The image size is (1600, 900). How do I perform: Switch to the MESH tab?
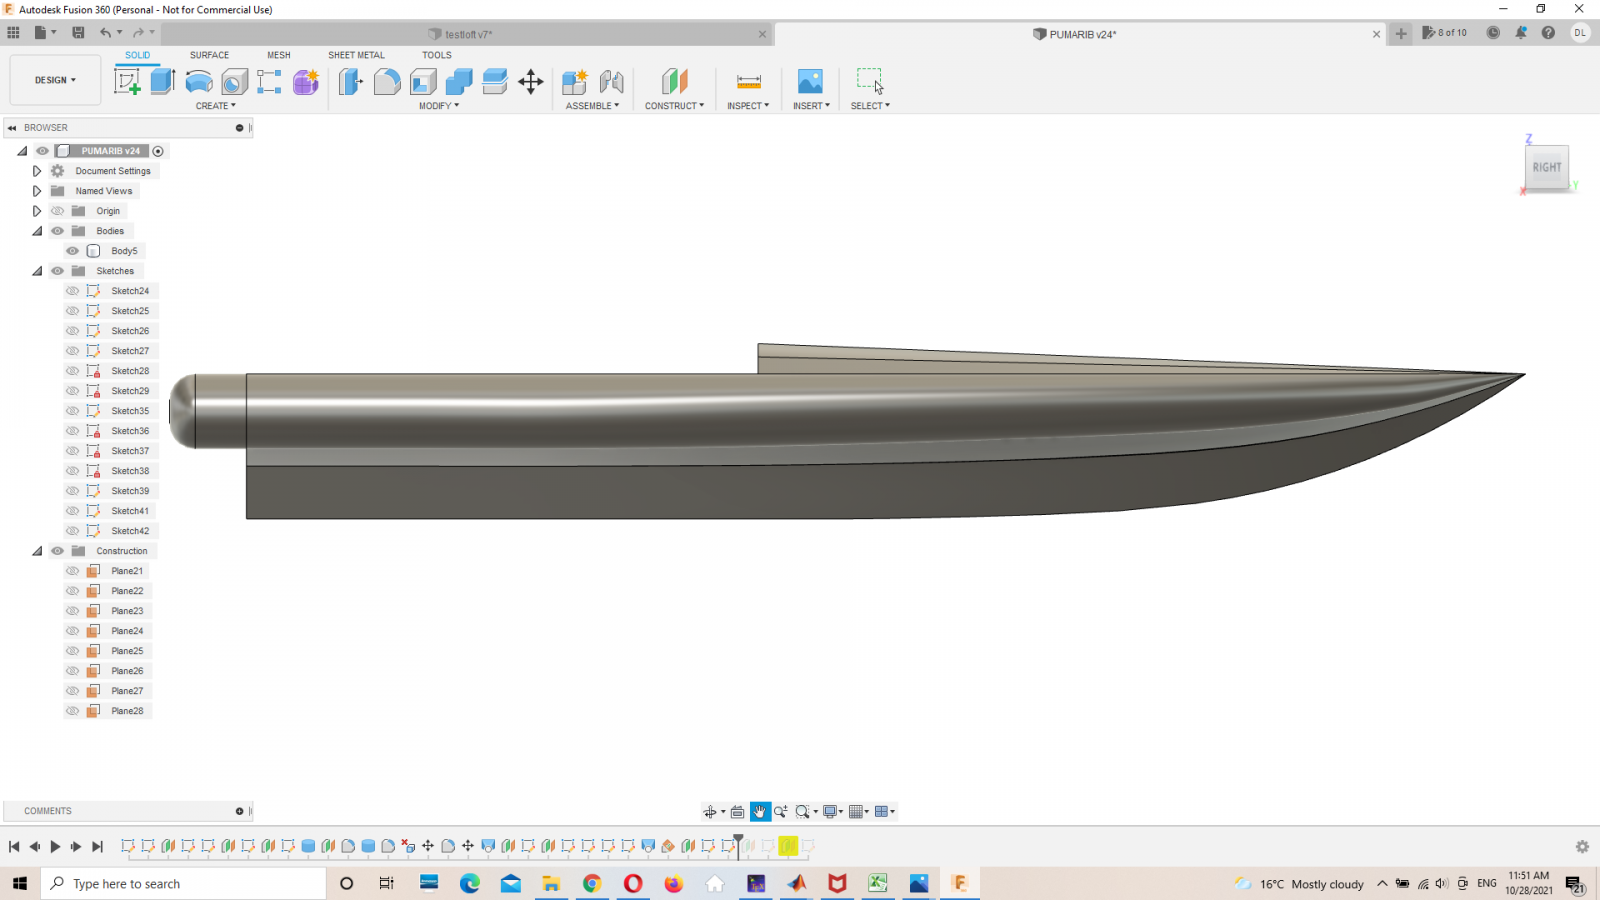tap(279, 55)
